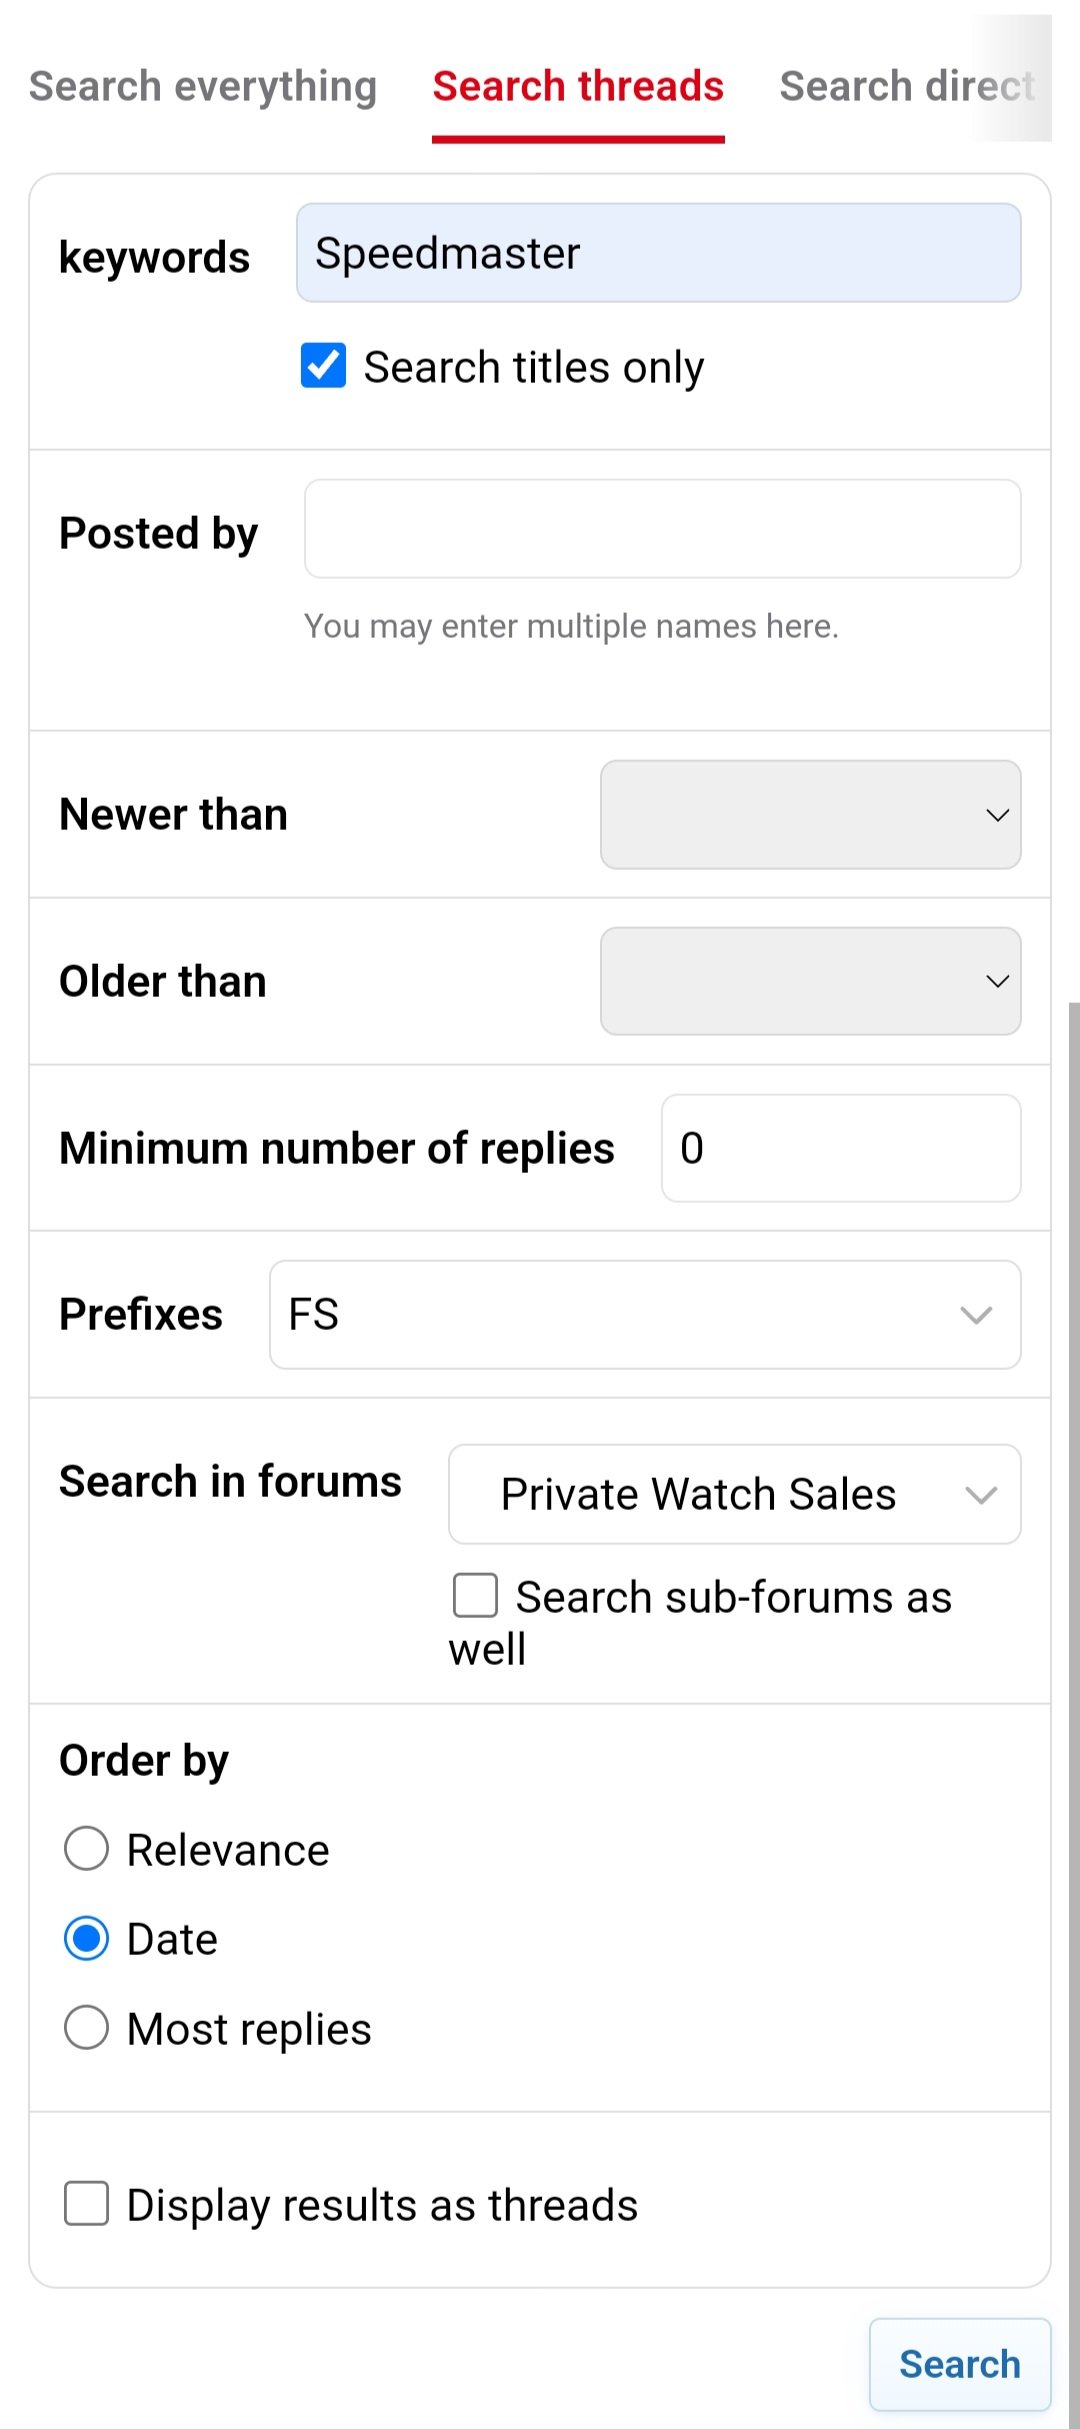The height and width of the screenshot is (2429, 1080).
Task: Switch to the Search everything tab
Action: tap(202, 87)
